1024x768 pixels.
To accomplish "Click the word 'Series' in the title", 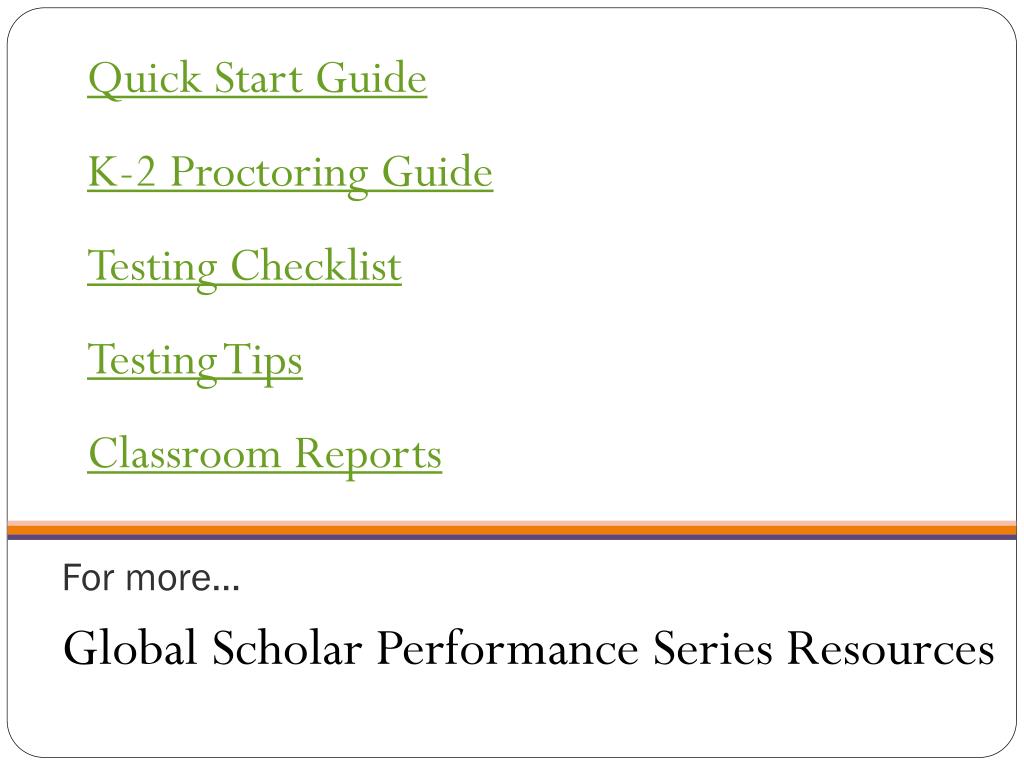I will click(x=713, y=648).
